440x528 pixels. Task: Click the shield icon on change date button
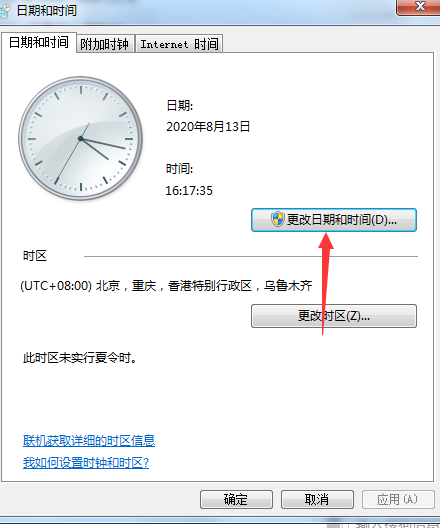pyautogui.click(x=278, y=219)
